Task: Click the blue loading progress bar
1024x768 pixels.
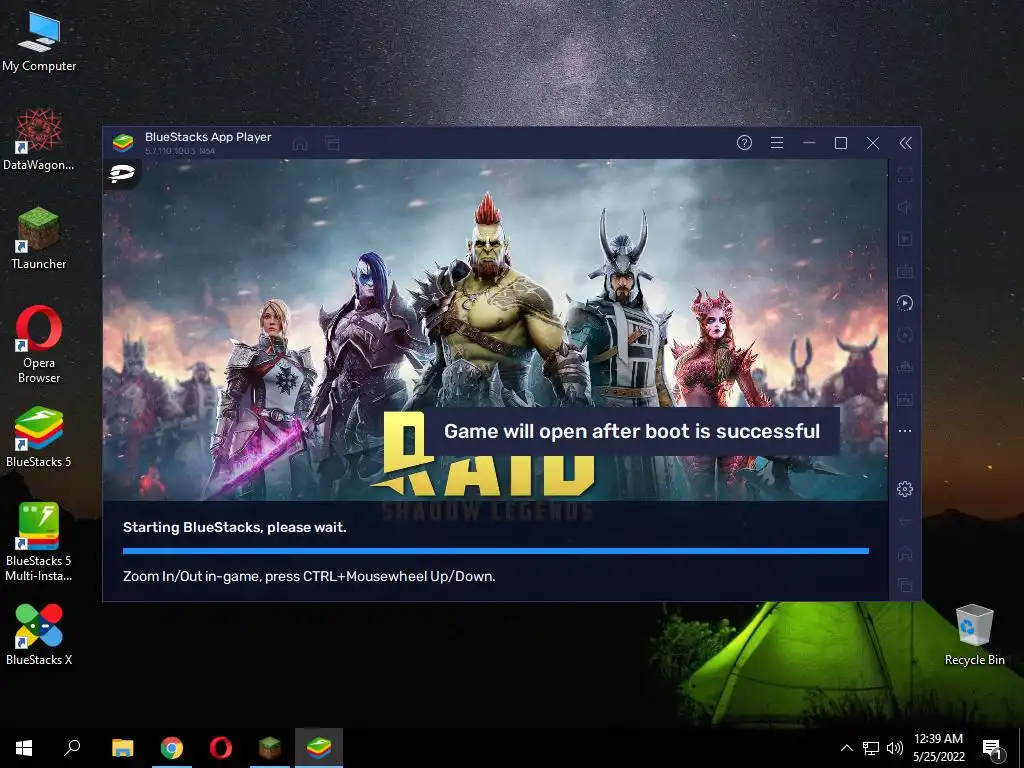Action: (x=496, y=551)
